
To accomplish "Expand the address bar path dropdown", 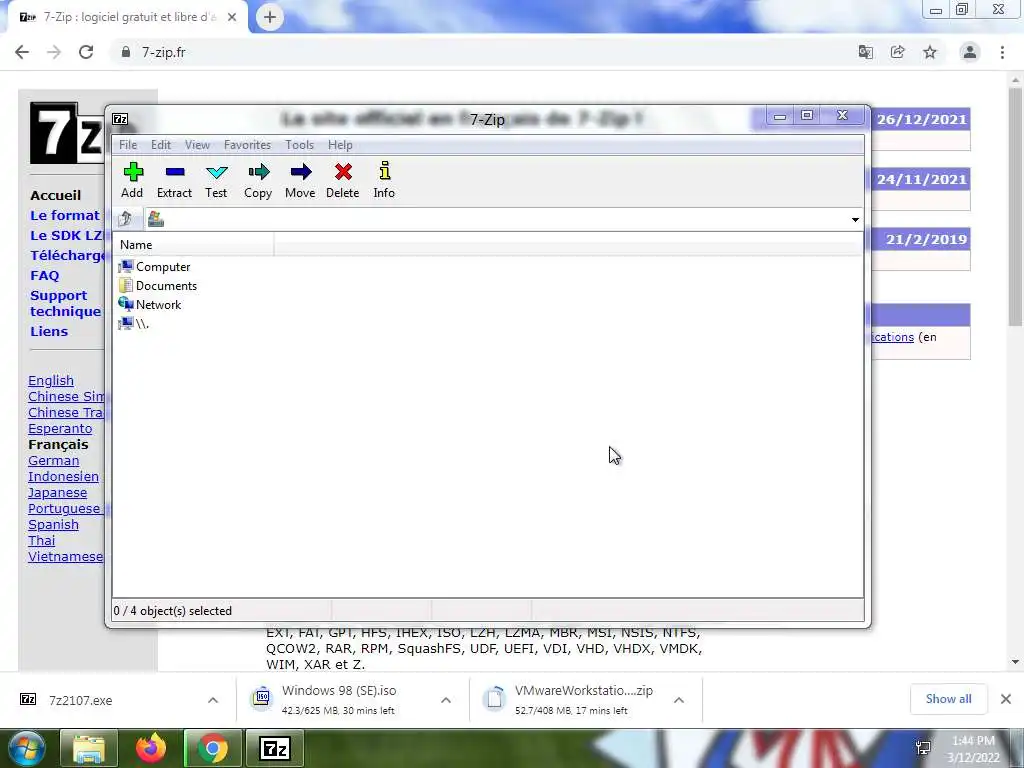I will [x=855, y=219].
